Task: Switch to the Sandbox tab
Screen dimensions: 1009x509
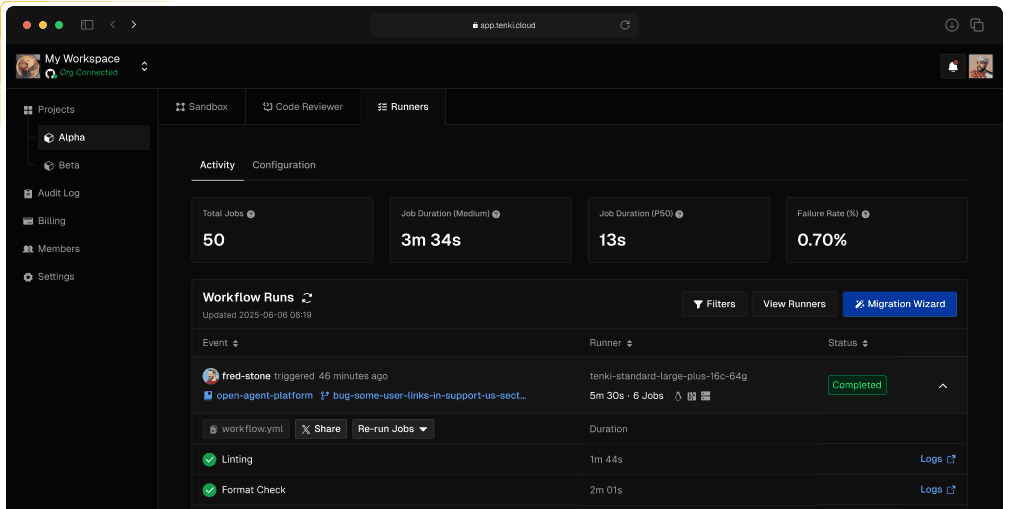Action: point(201,107)
